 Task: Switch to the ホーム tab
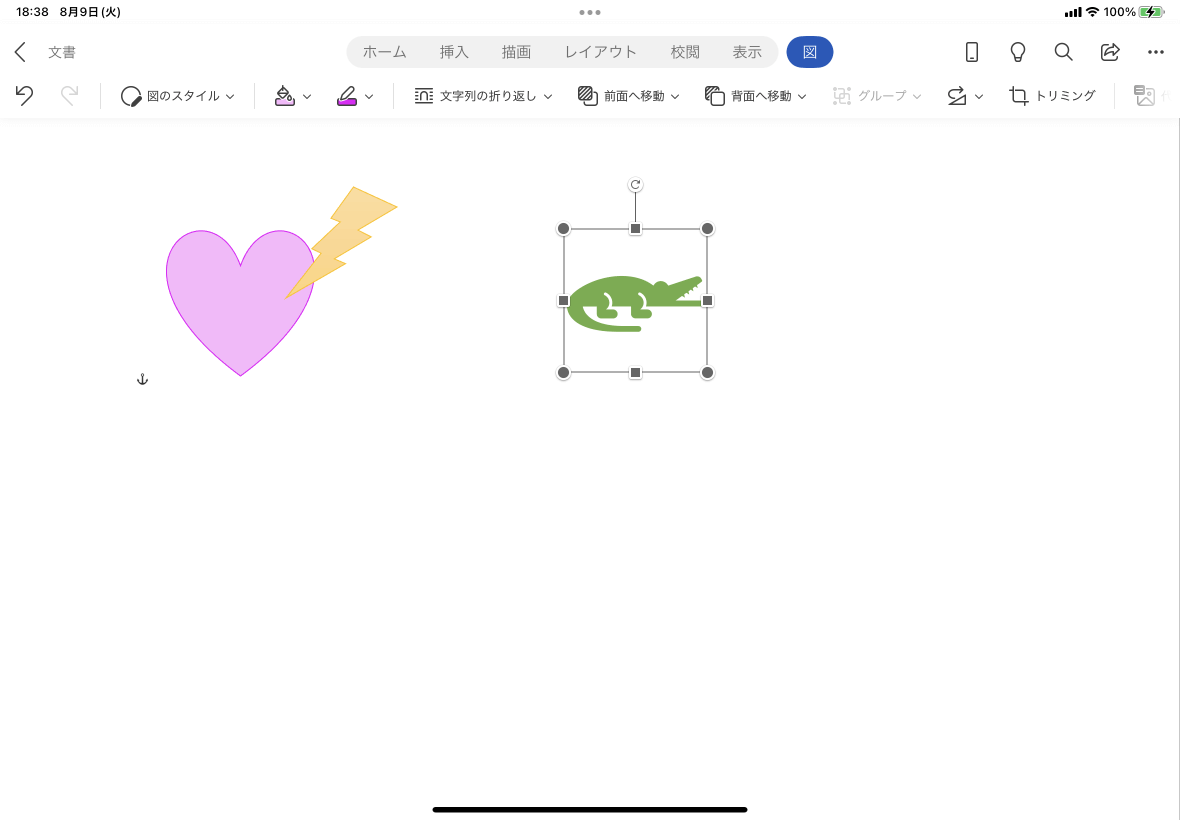(x=385, y=52)
